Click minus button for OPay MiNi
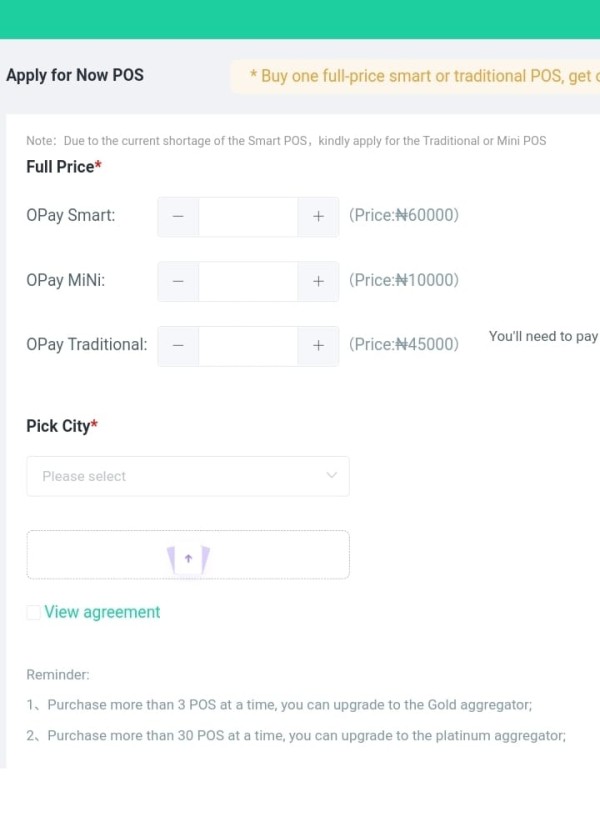This screenshot has width=600, height=832. 178,281
